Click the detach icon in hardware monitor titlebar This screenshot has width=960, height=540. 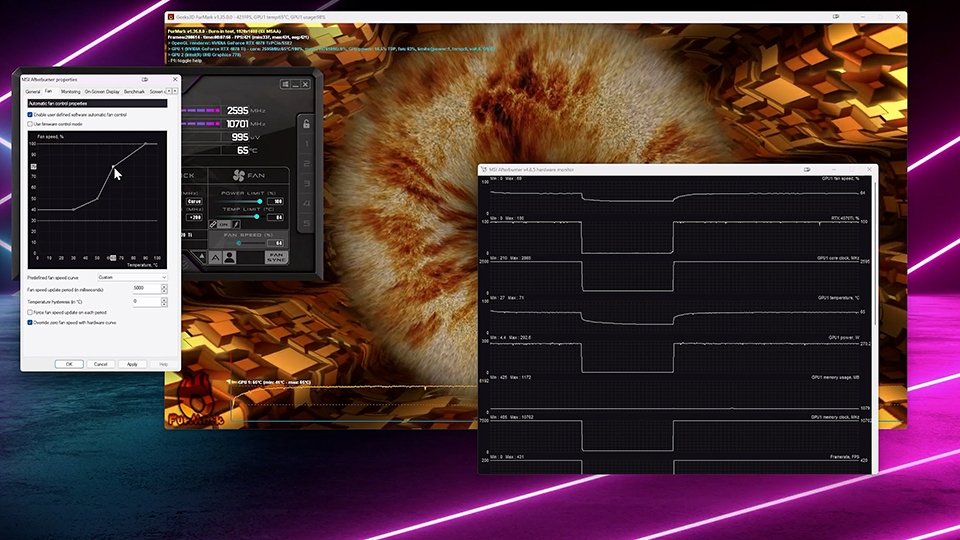[808, 170]
